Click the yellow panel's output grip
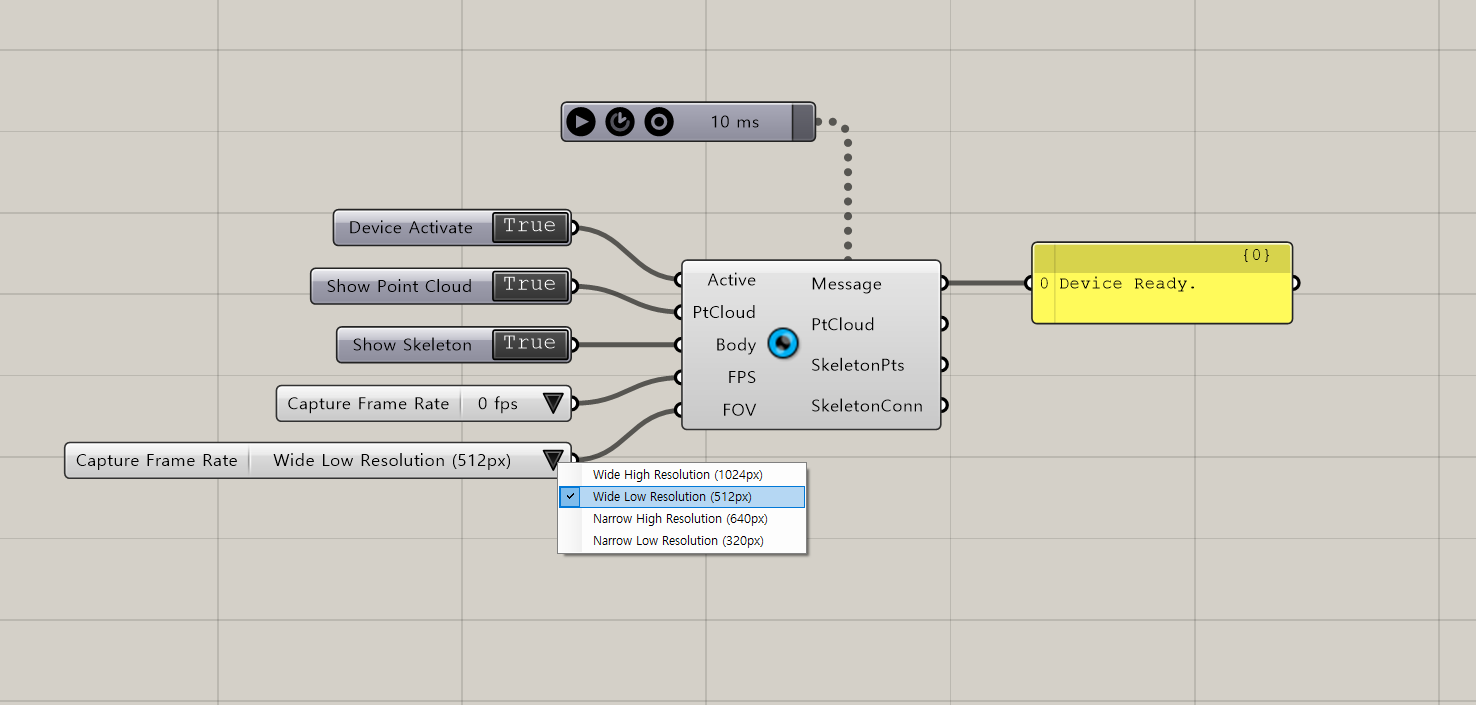1476x705 pixels. pyautogui.click(x=1295, y=283)
